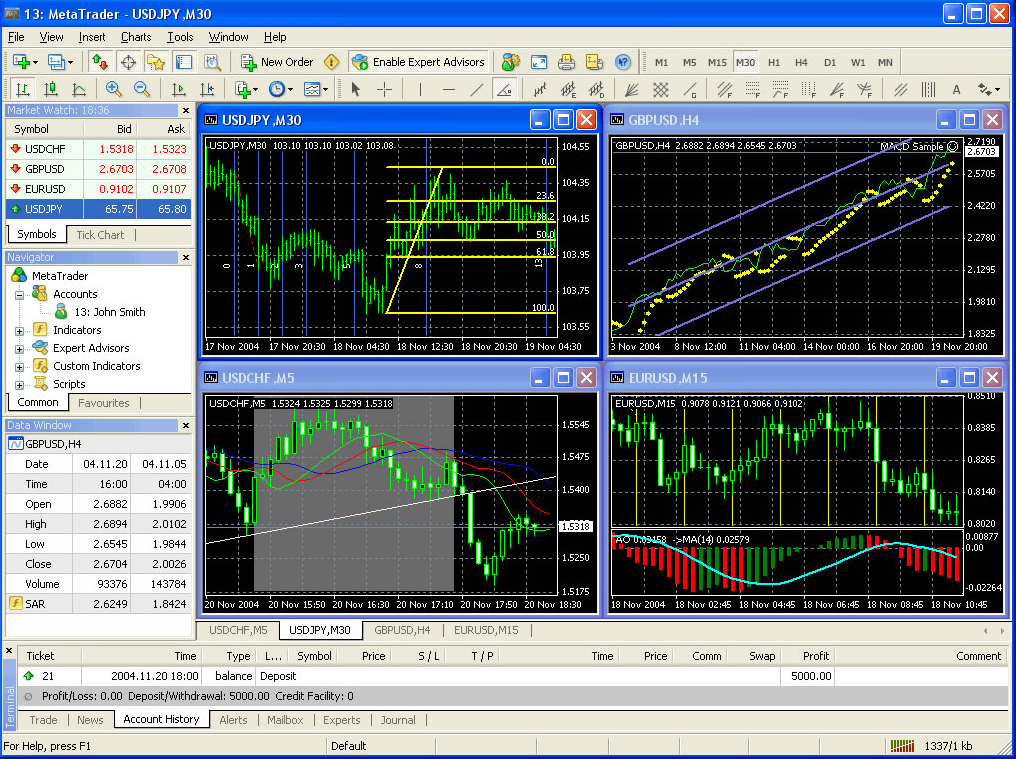Expand the Indicators node in Navigator
The image size is (1016, 759).
(x=19, y=331)
